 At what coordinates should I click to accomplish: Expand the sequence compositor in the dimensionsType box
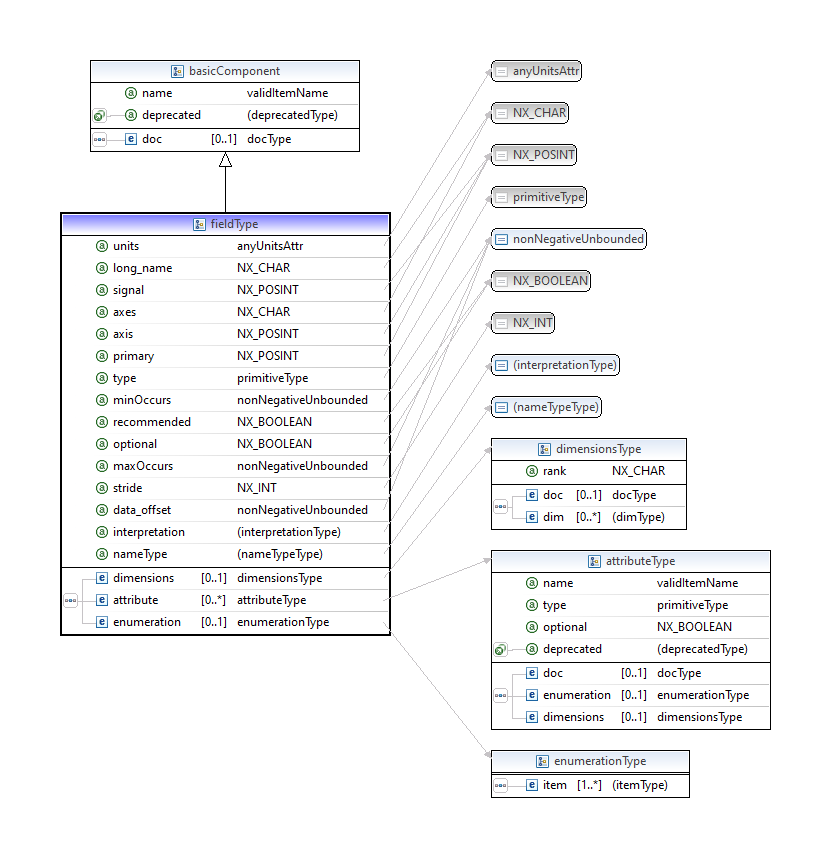(x=501, y=506)
